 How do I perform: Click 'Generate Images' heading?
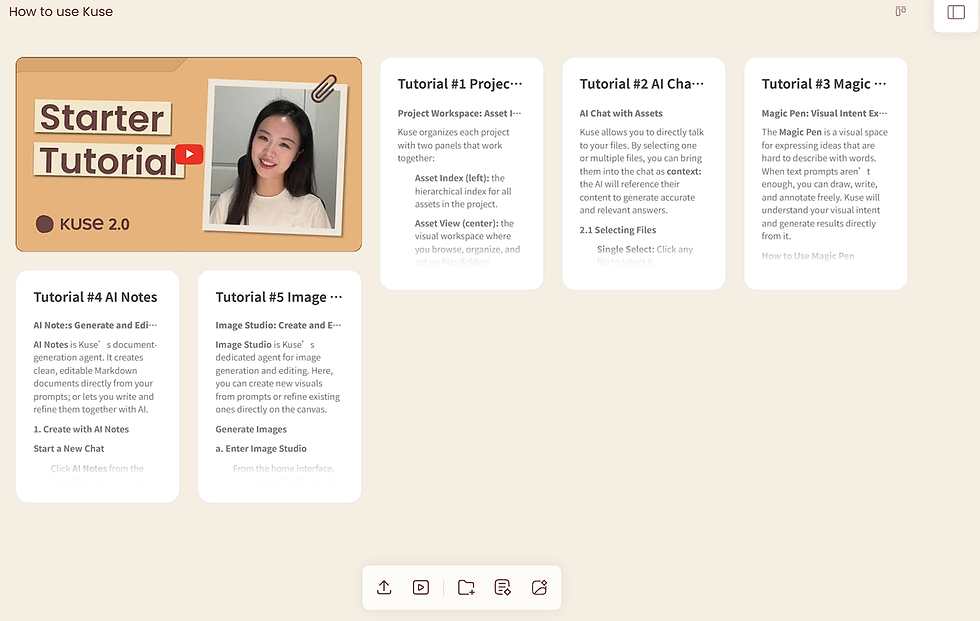click(x=251, y=429)
